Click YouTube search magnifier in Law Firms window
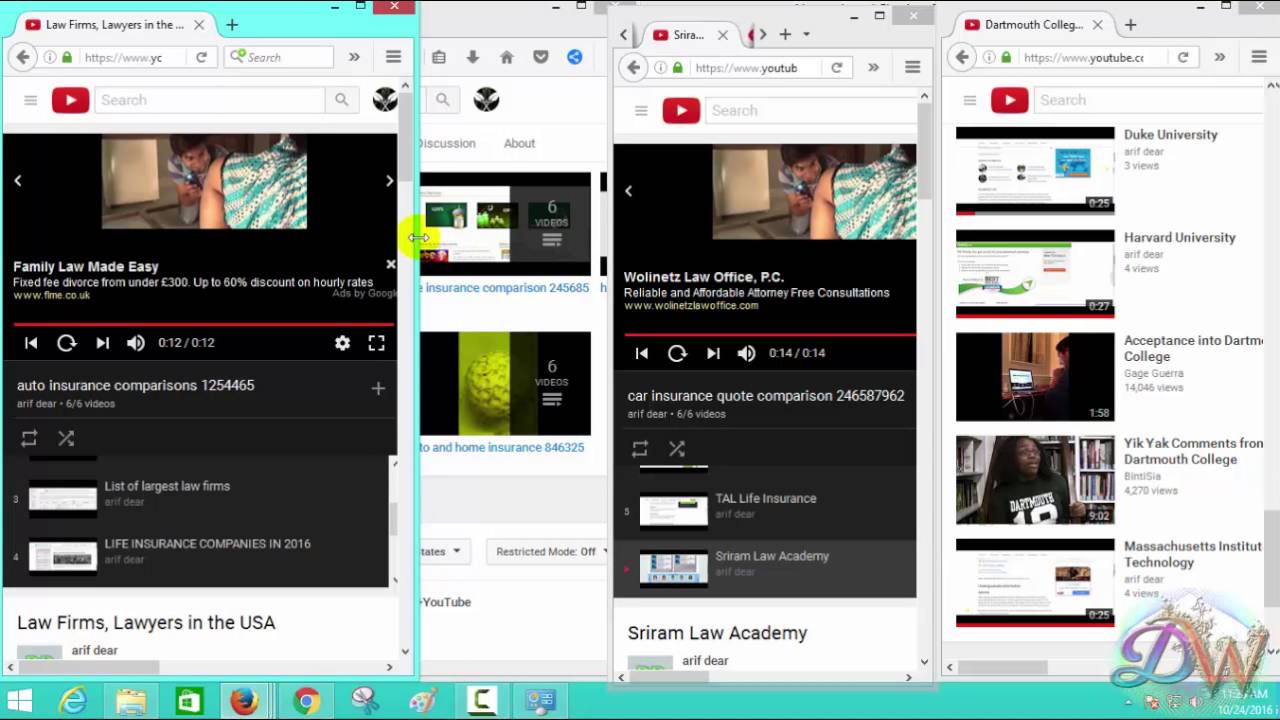The height and width of the screenshot is (720, 1280). 342,100
